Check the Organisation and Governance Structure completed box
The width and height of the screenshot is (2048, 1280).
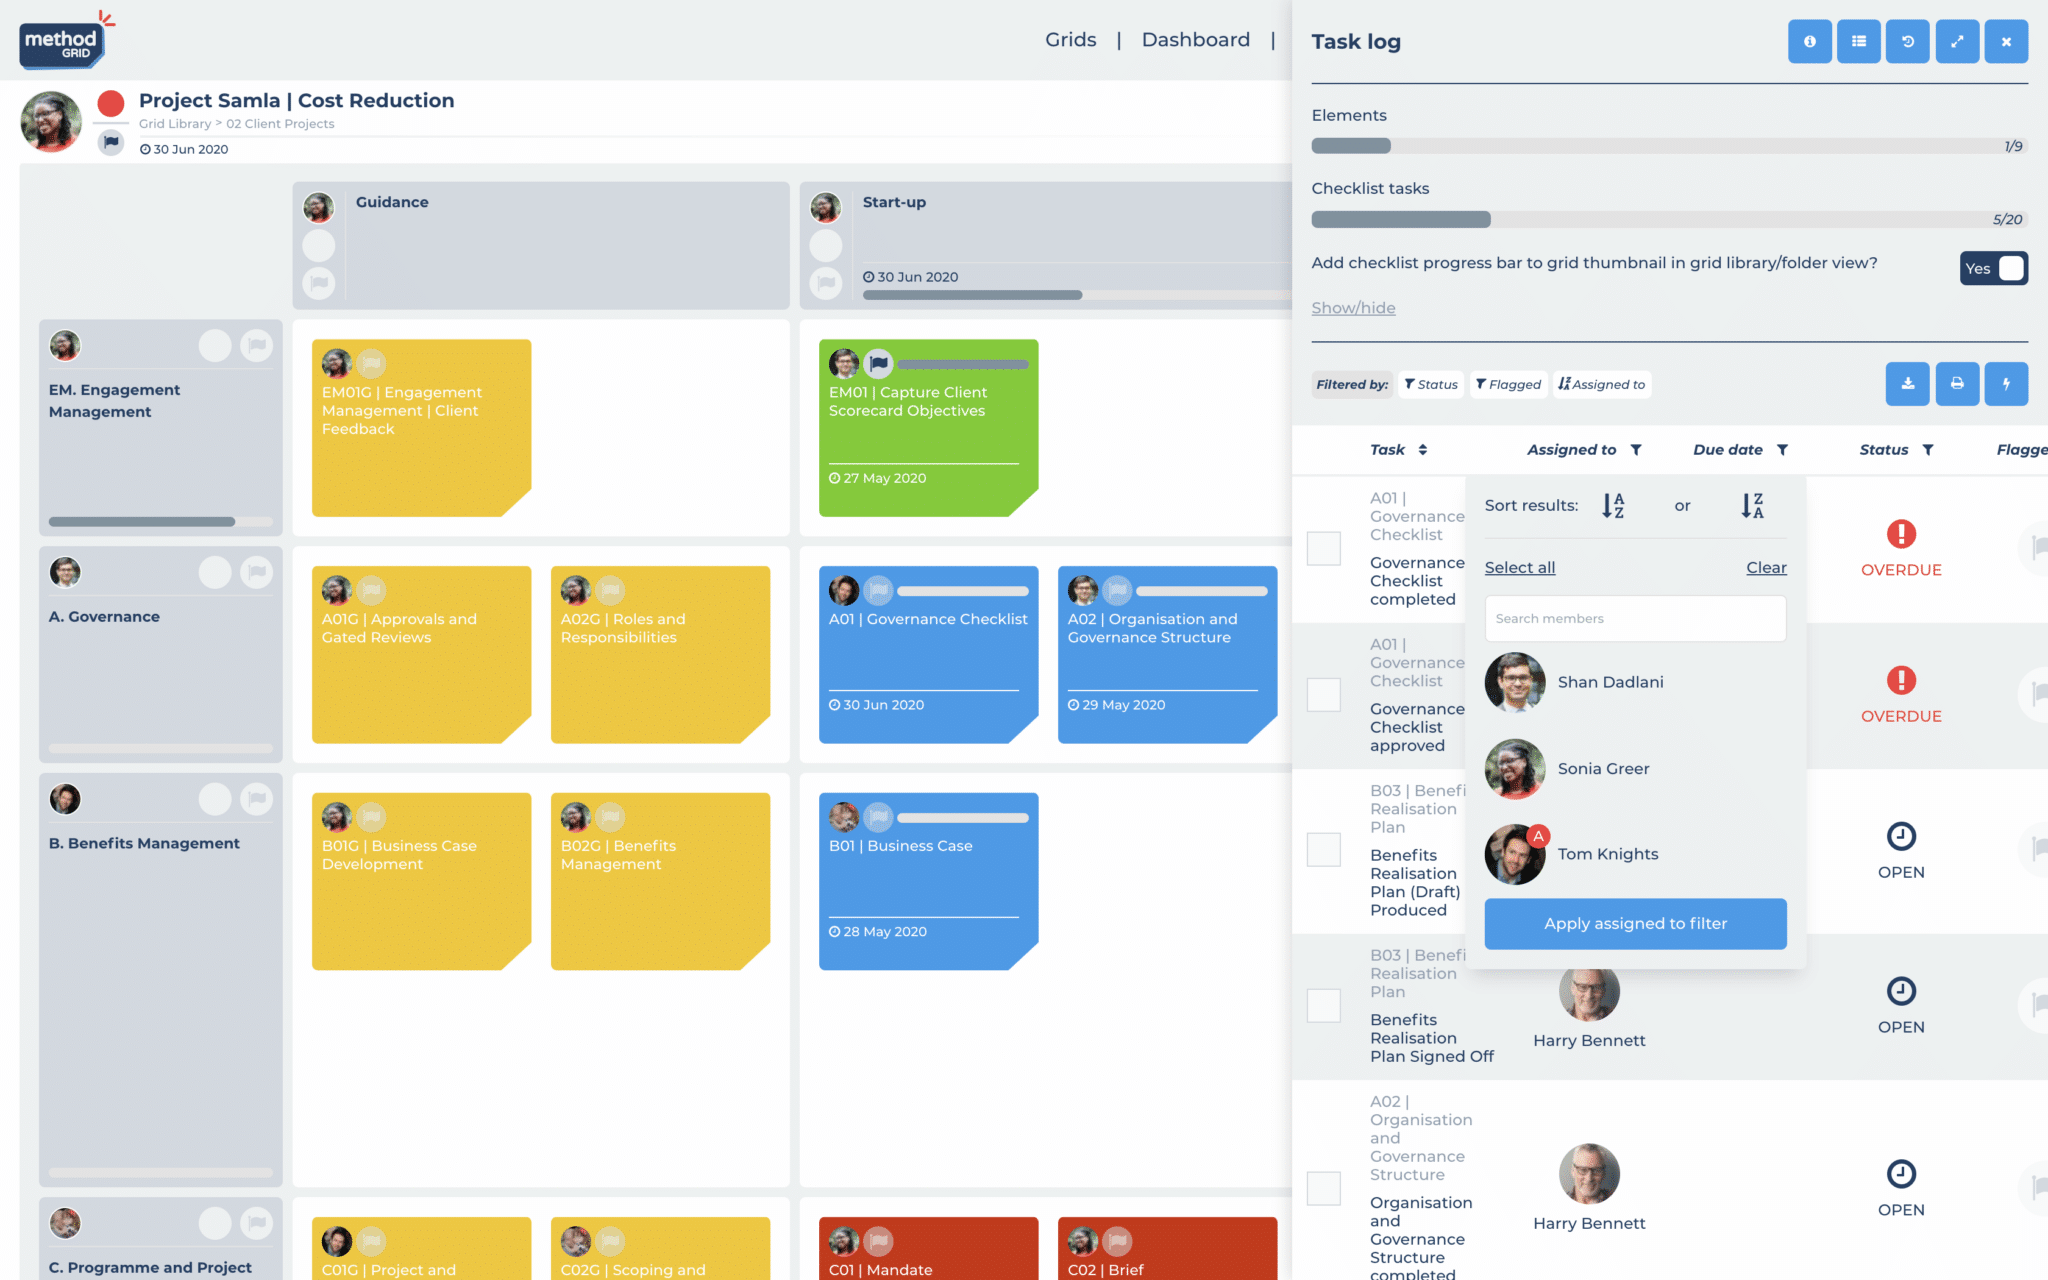click(x=1324, y=1188)
